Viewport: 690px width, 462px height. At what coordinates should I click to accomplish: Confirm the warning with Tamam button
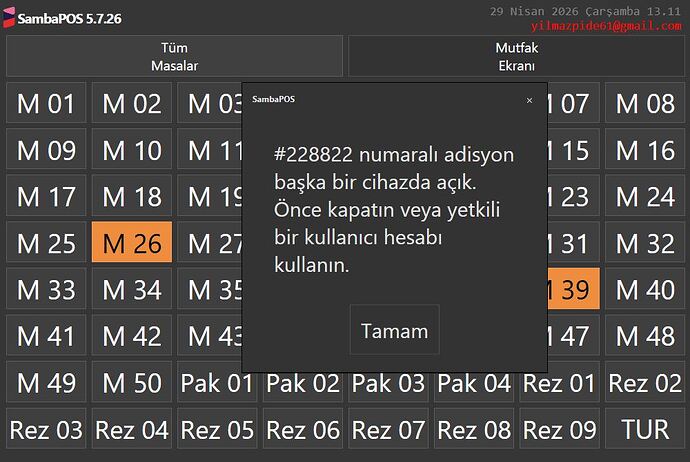395,331
